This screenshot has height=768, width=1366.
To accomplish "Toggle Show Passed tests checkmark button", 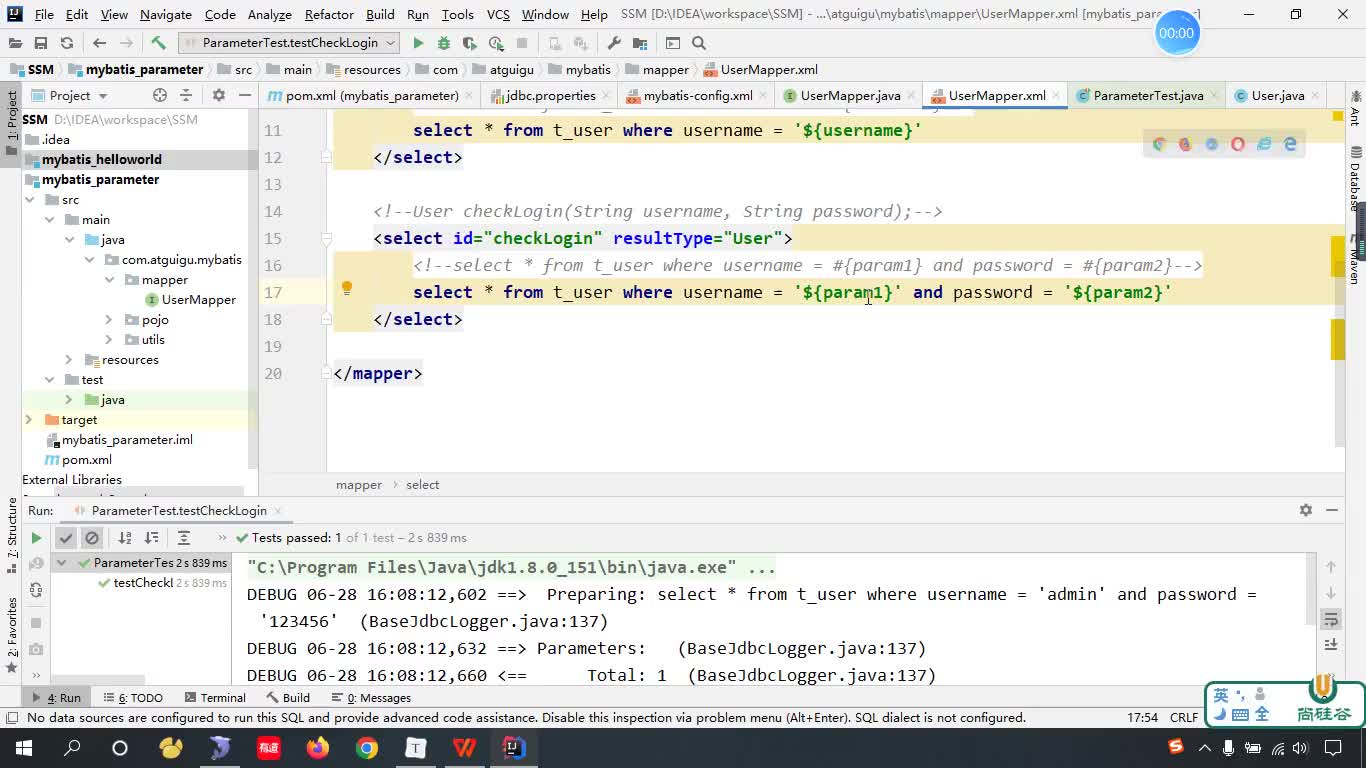I will [66, 538].
